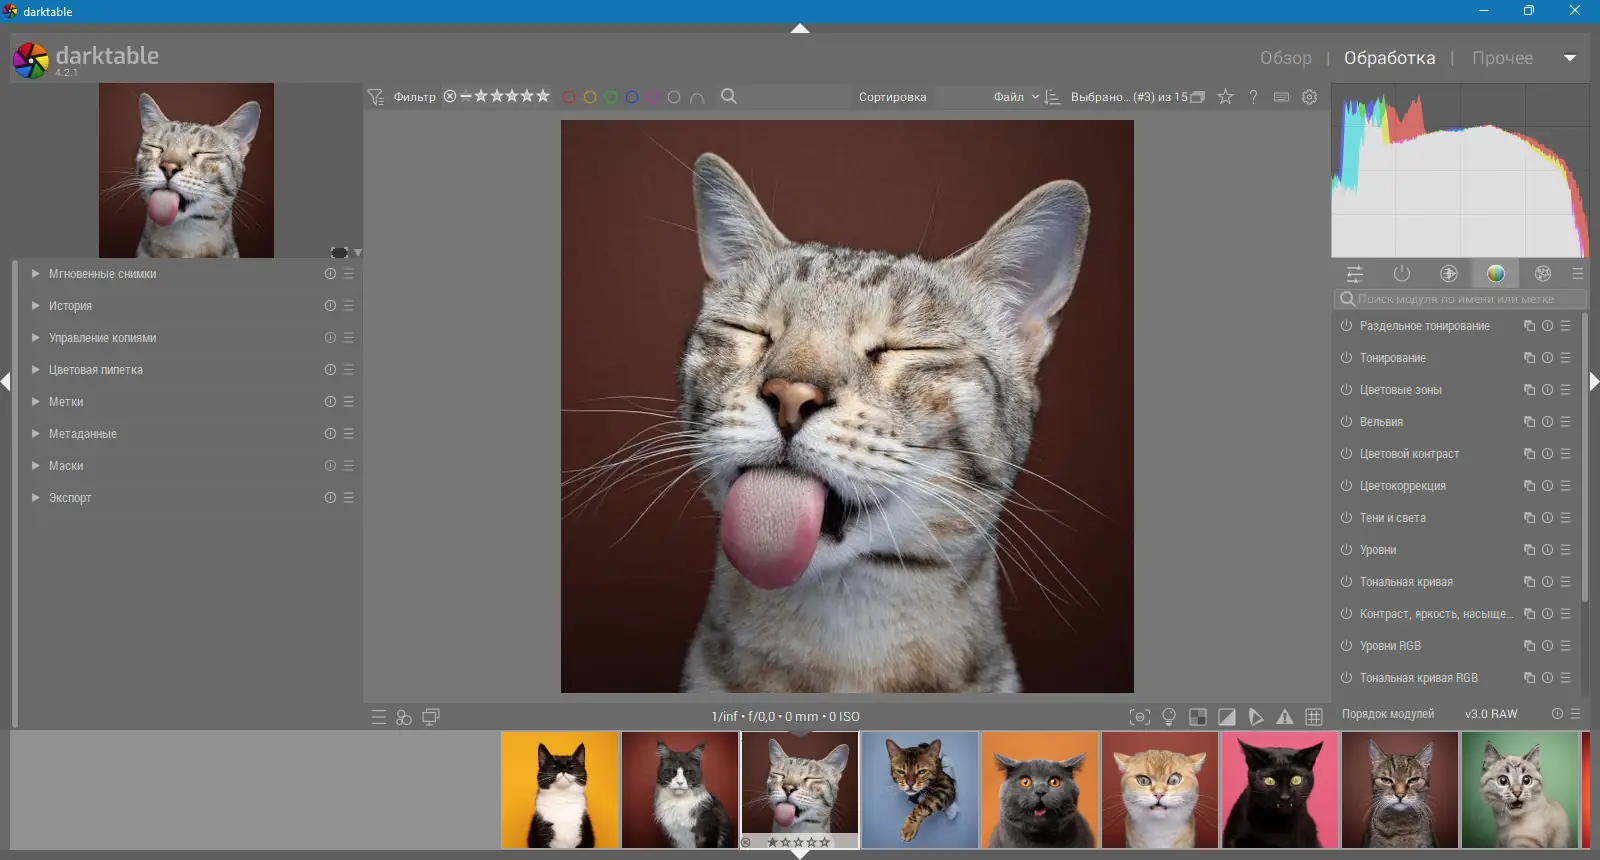
Task: Select the orange-background gray cat thumbnail
Action: click(x=1040, y=790)
